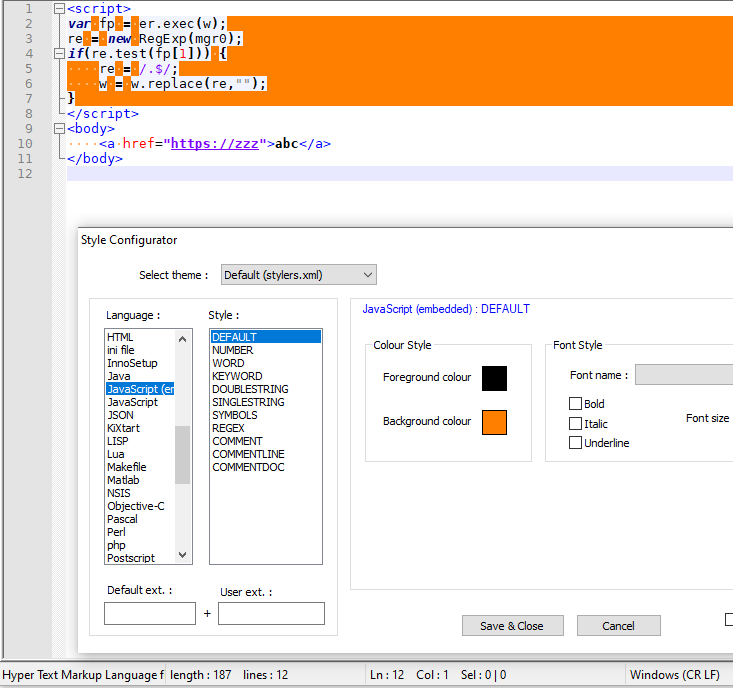
Task: Enable the Underline font style checkbox
Action: tap(575, 443)
